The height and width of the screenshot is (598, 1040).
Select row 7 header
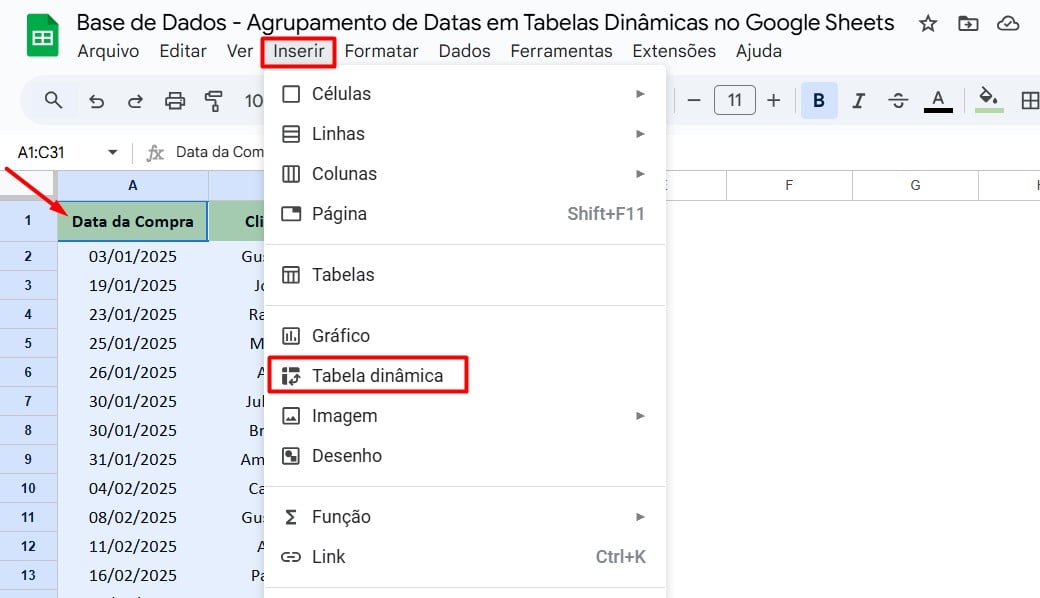[28, 401]
